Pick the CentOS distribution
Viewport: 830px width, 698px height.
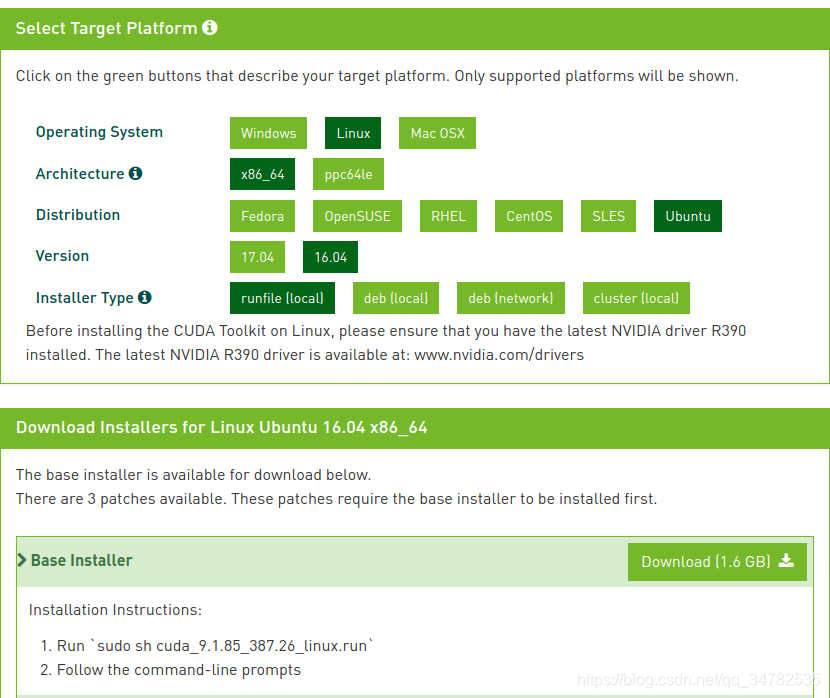coord(529,216)
